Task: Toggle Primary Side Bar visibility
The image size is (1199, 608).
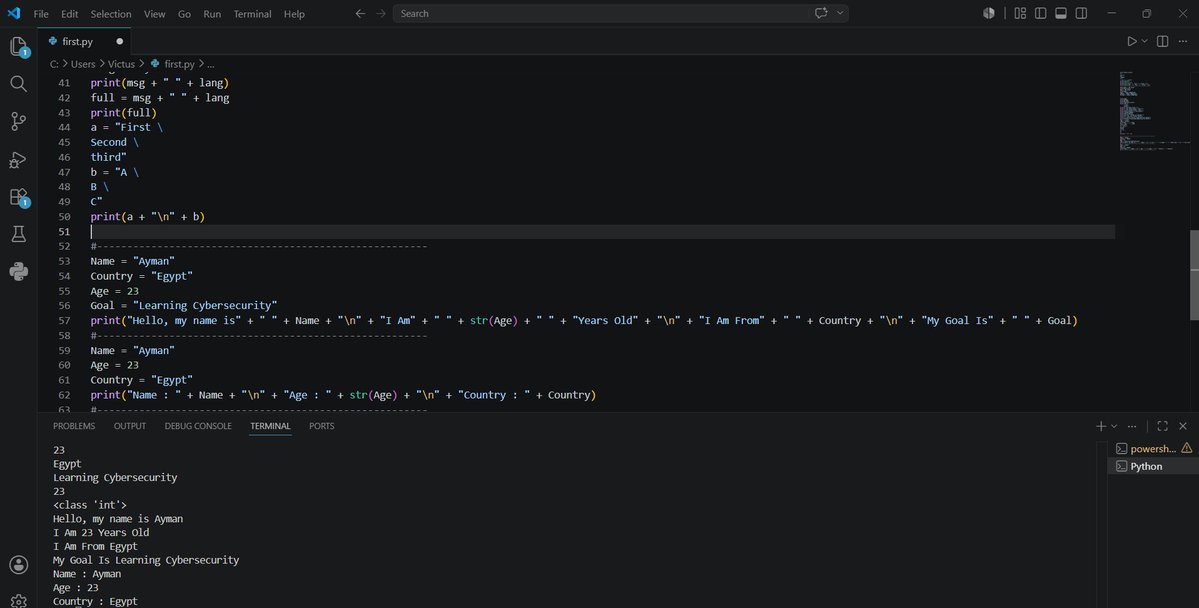Action: (1041, 13)
